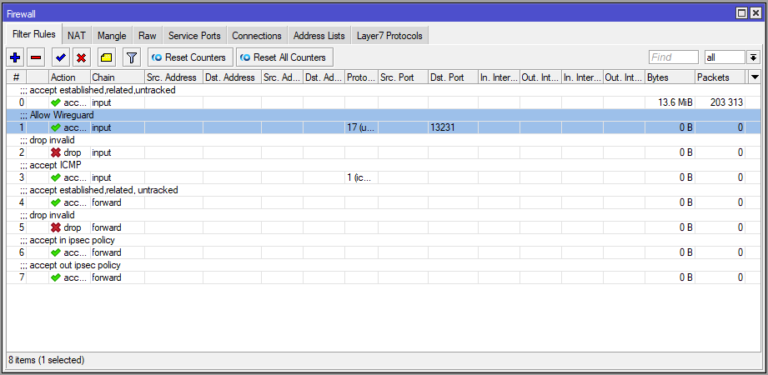
Task: Open the Connections tab
Action: click(257, 36)
